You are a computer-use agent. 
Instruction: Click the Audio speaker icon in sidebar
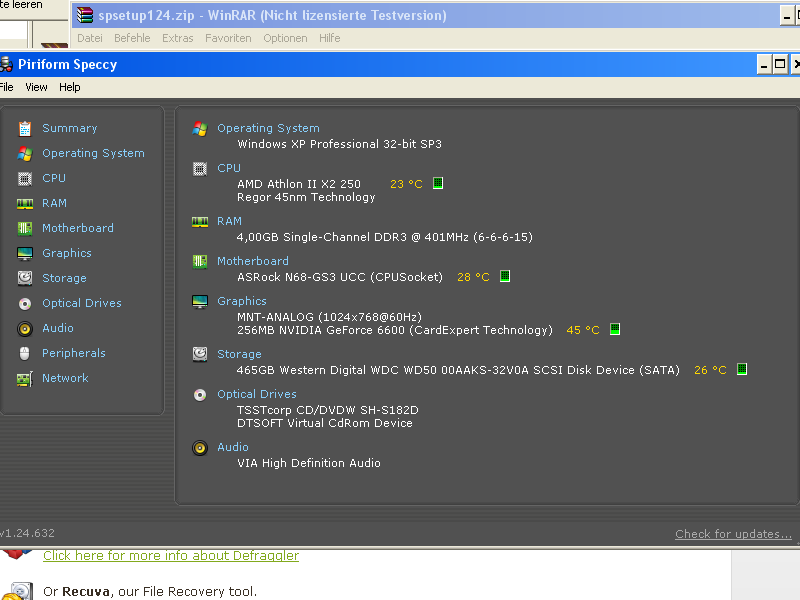tap(24, 329)
